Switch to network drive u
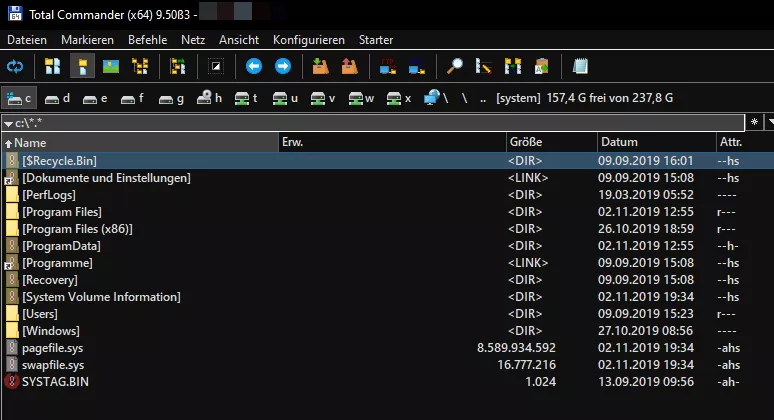Screen dimensions: 774x420 [x=285, y=98]
